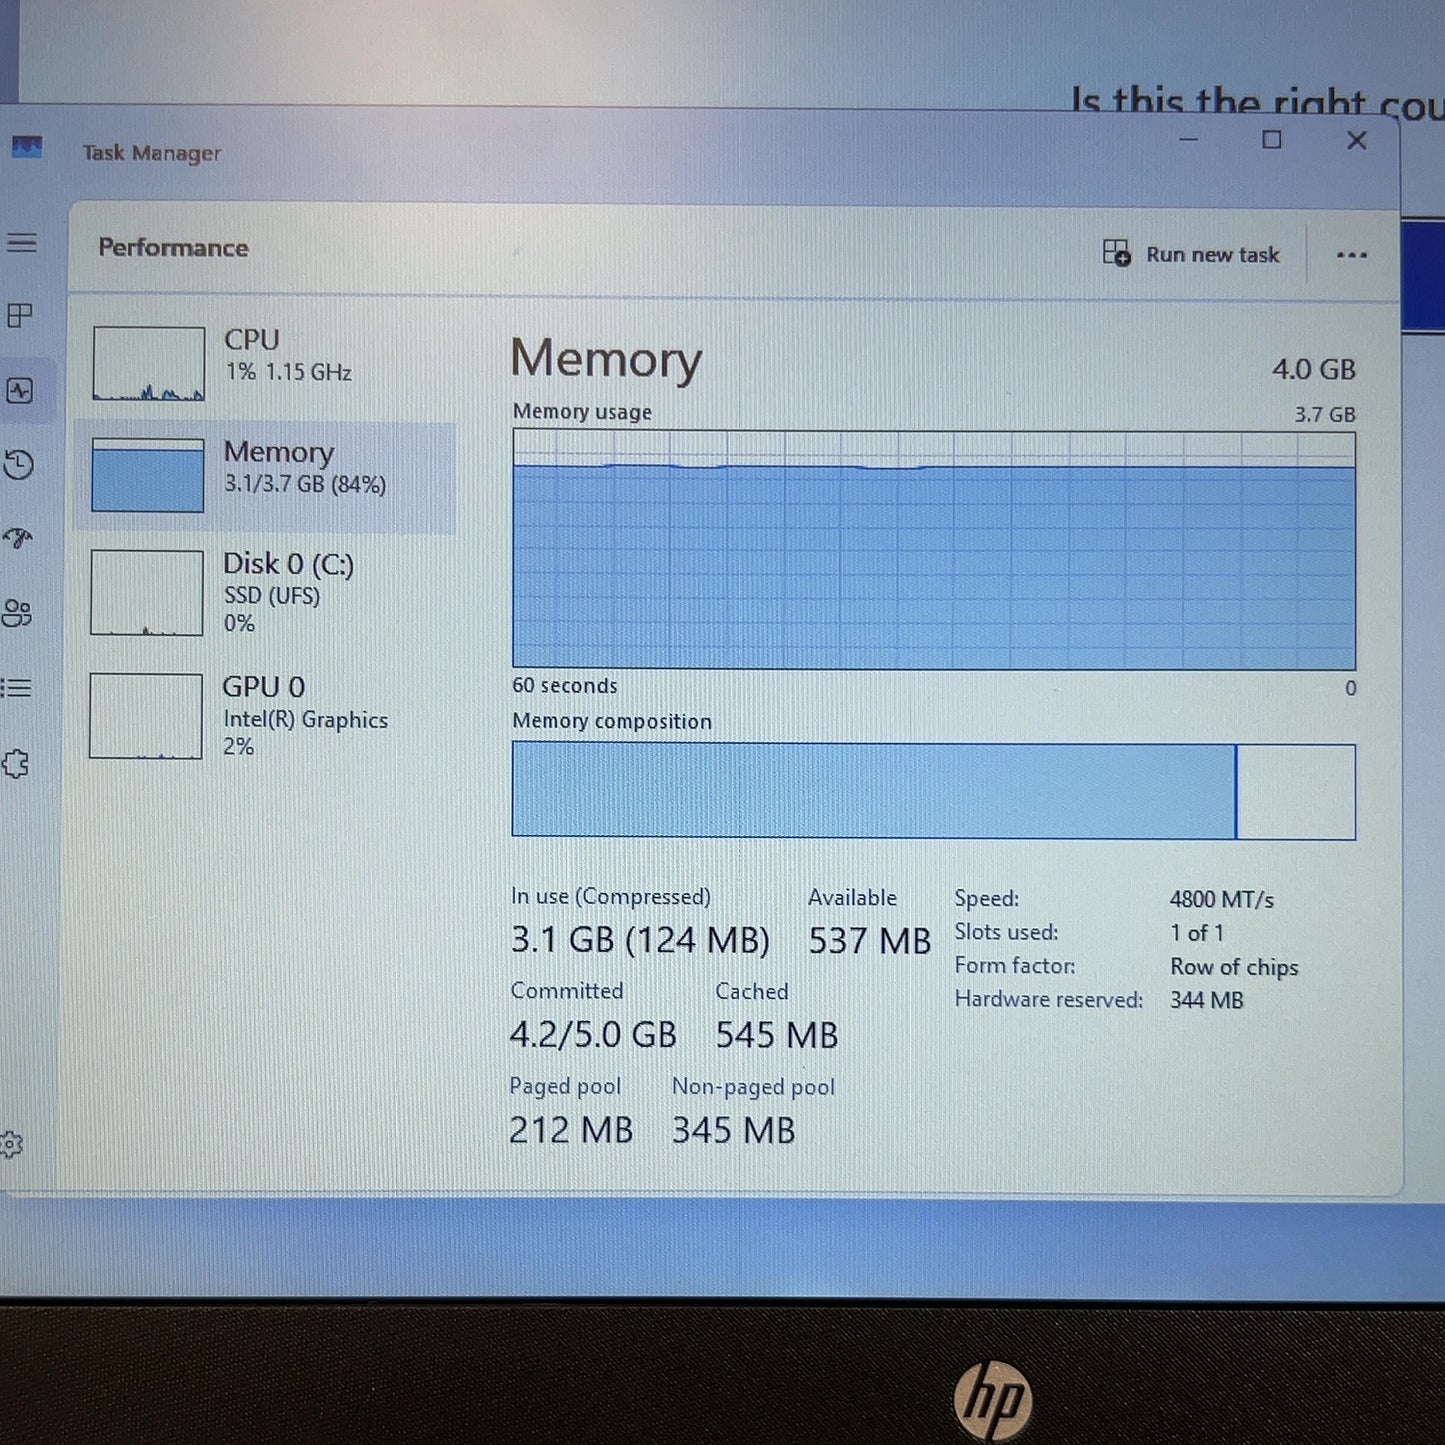Select the Performance page sidebar icon
Image resolution: width=1445 pixels, height=1445 pixels.
click(20, 390)
